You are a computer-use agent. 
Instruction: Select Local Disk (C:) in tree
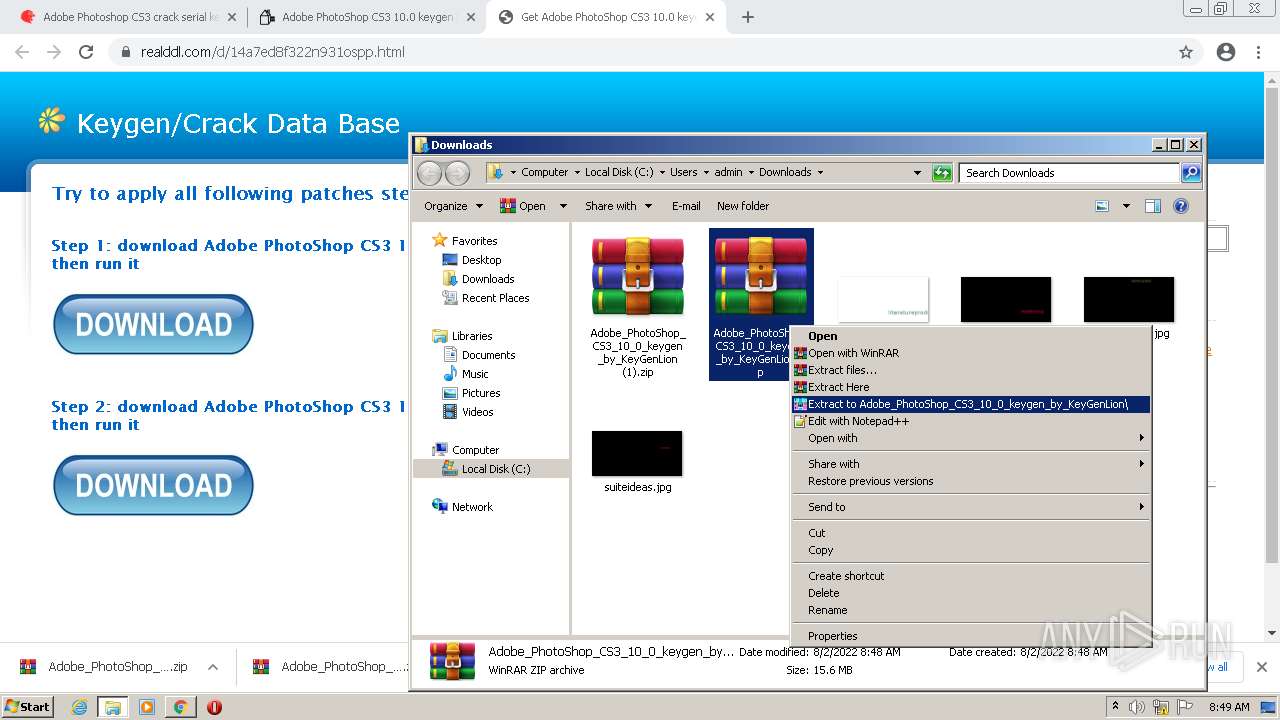click(495, 469)
